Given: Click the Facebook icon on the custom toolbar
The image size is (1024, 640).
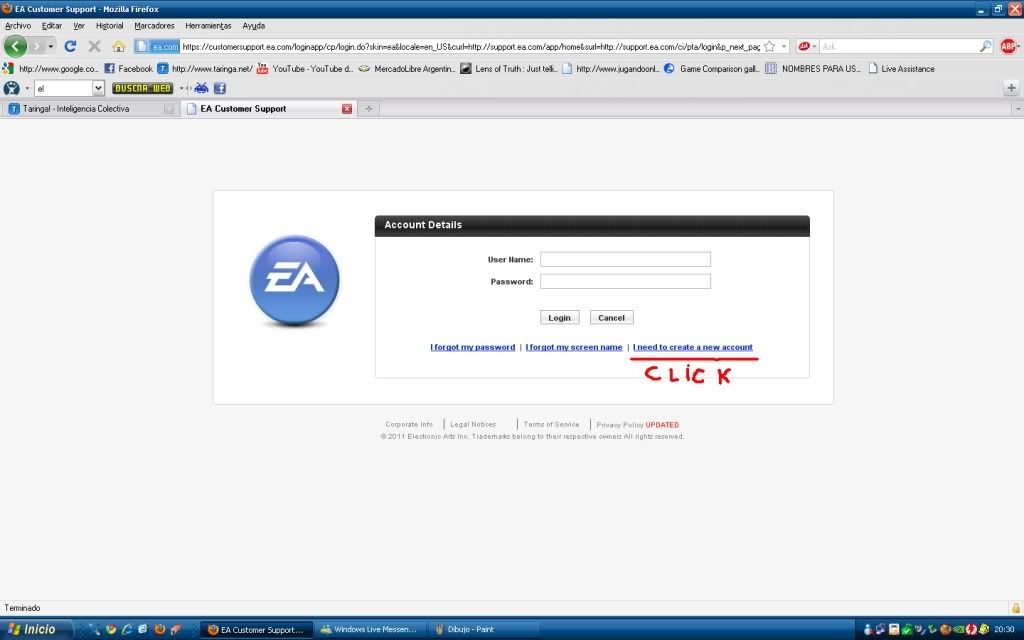Looking at the screenshot, I should 220,88.
